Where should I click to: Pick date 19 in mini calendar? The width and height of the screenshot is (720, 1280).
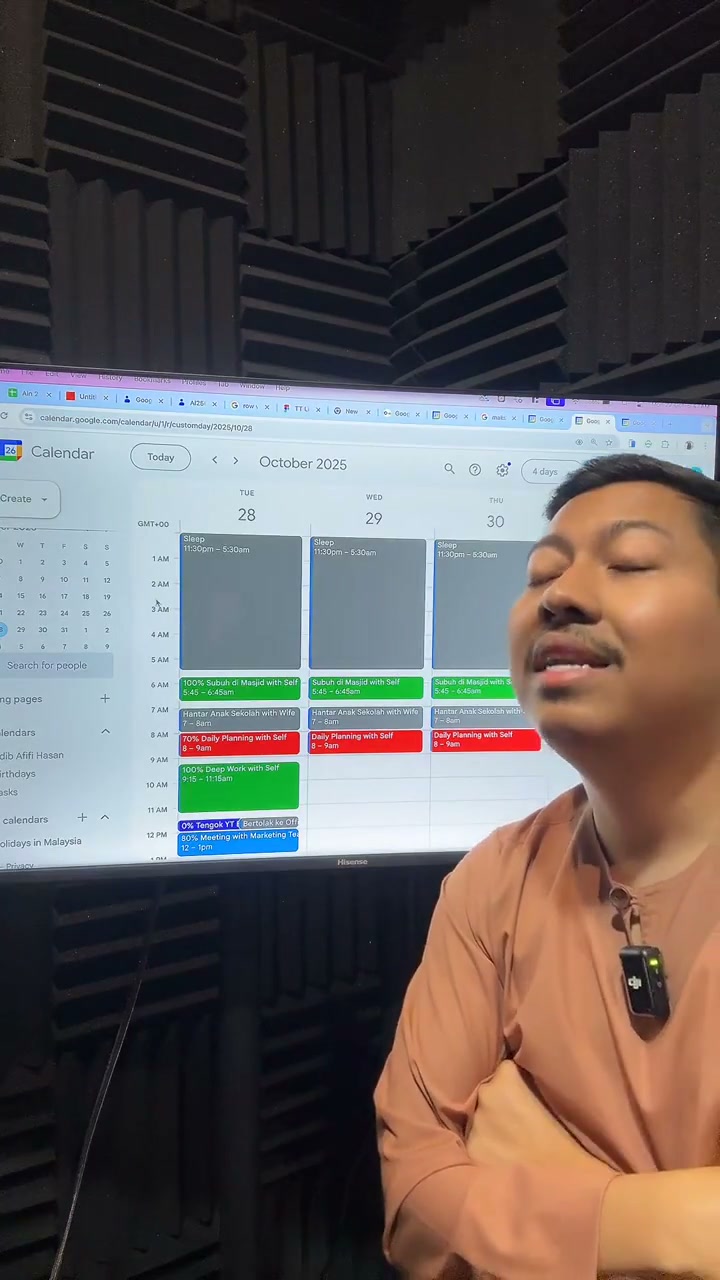107,597
